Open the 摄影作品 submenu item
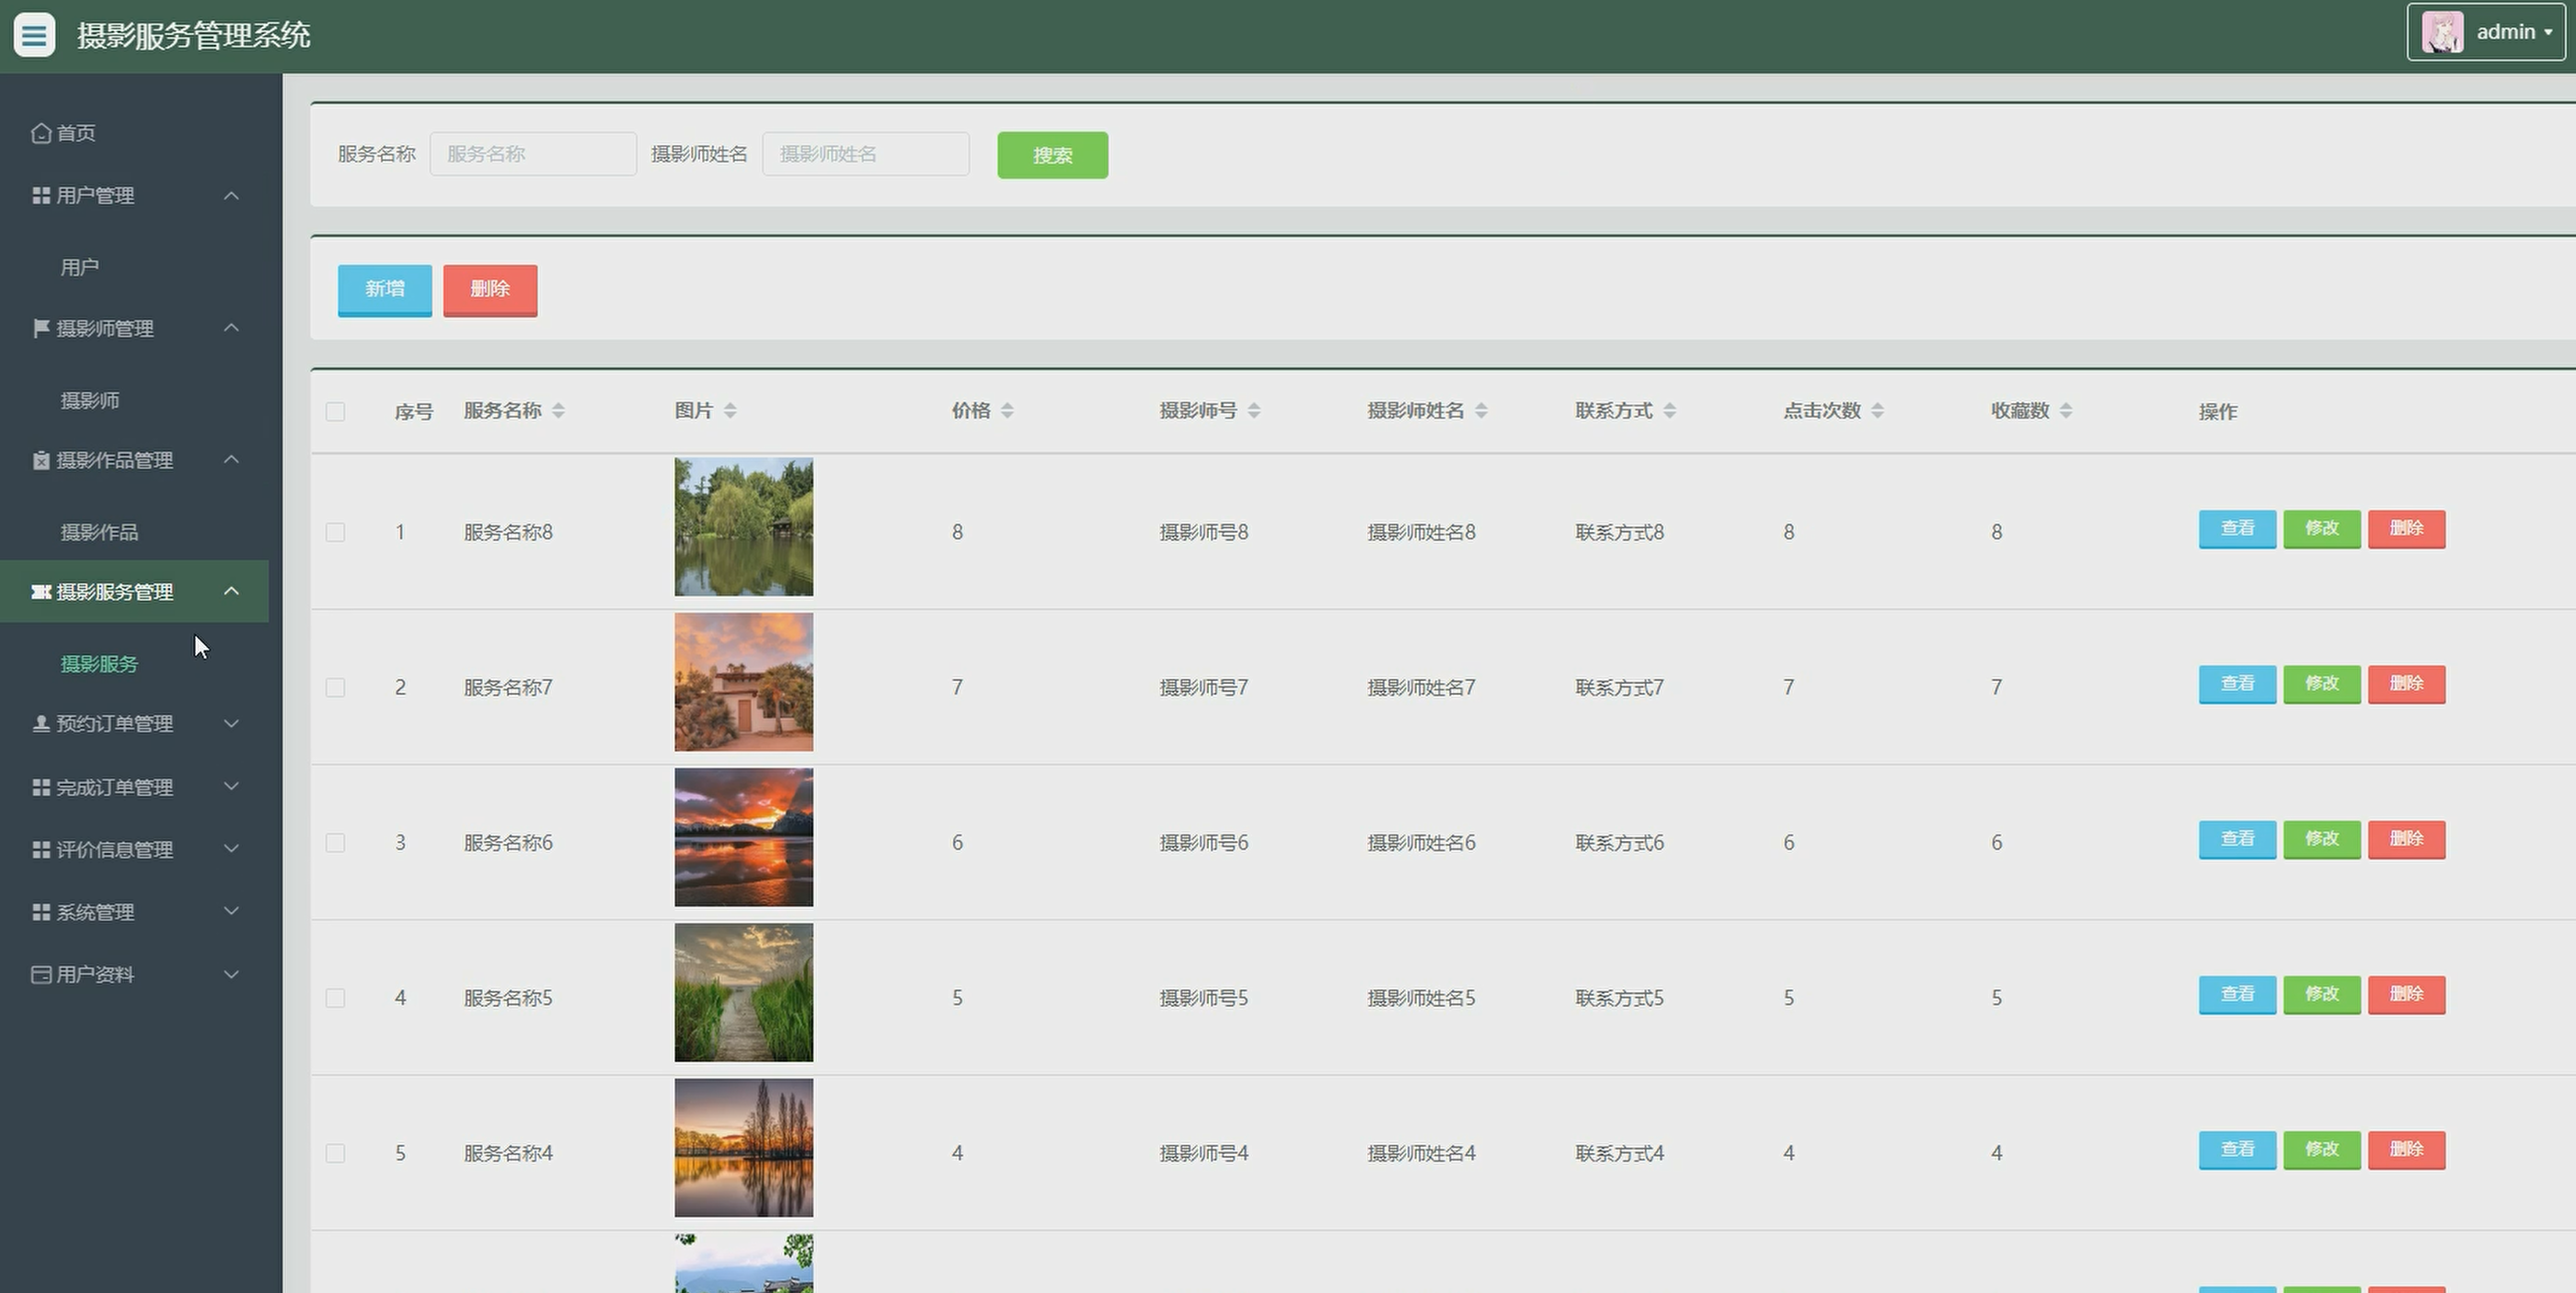Image resolution: width=2576 pixels, height=1293 pixels. (99, 532)
